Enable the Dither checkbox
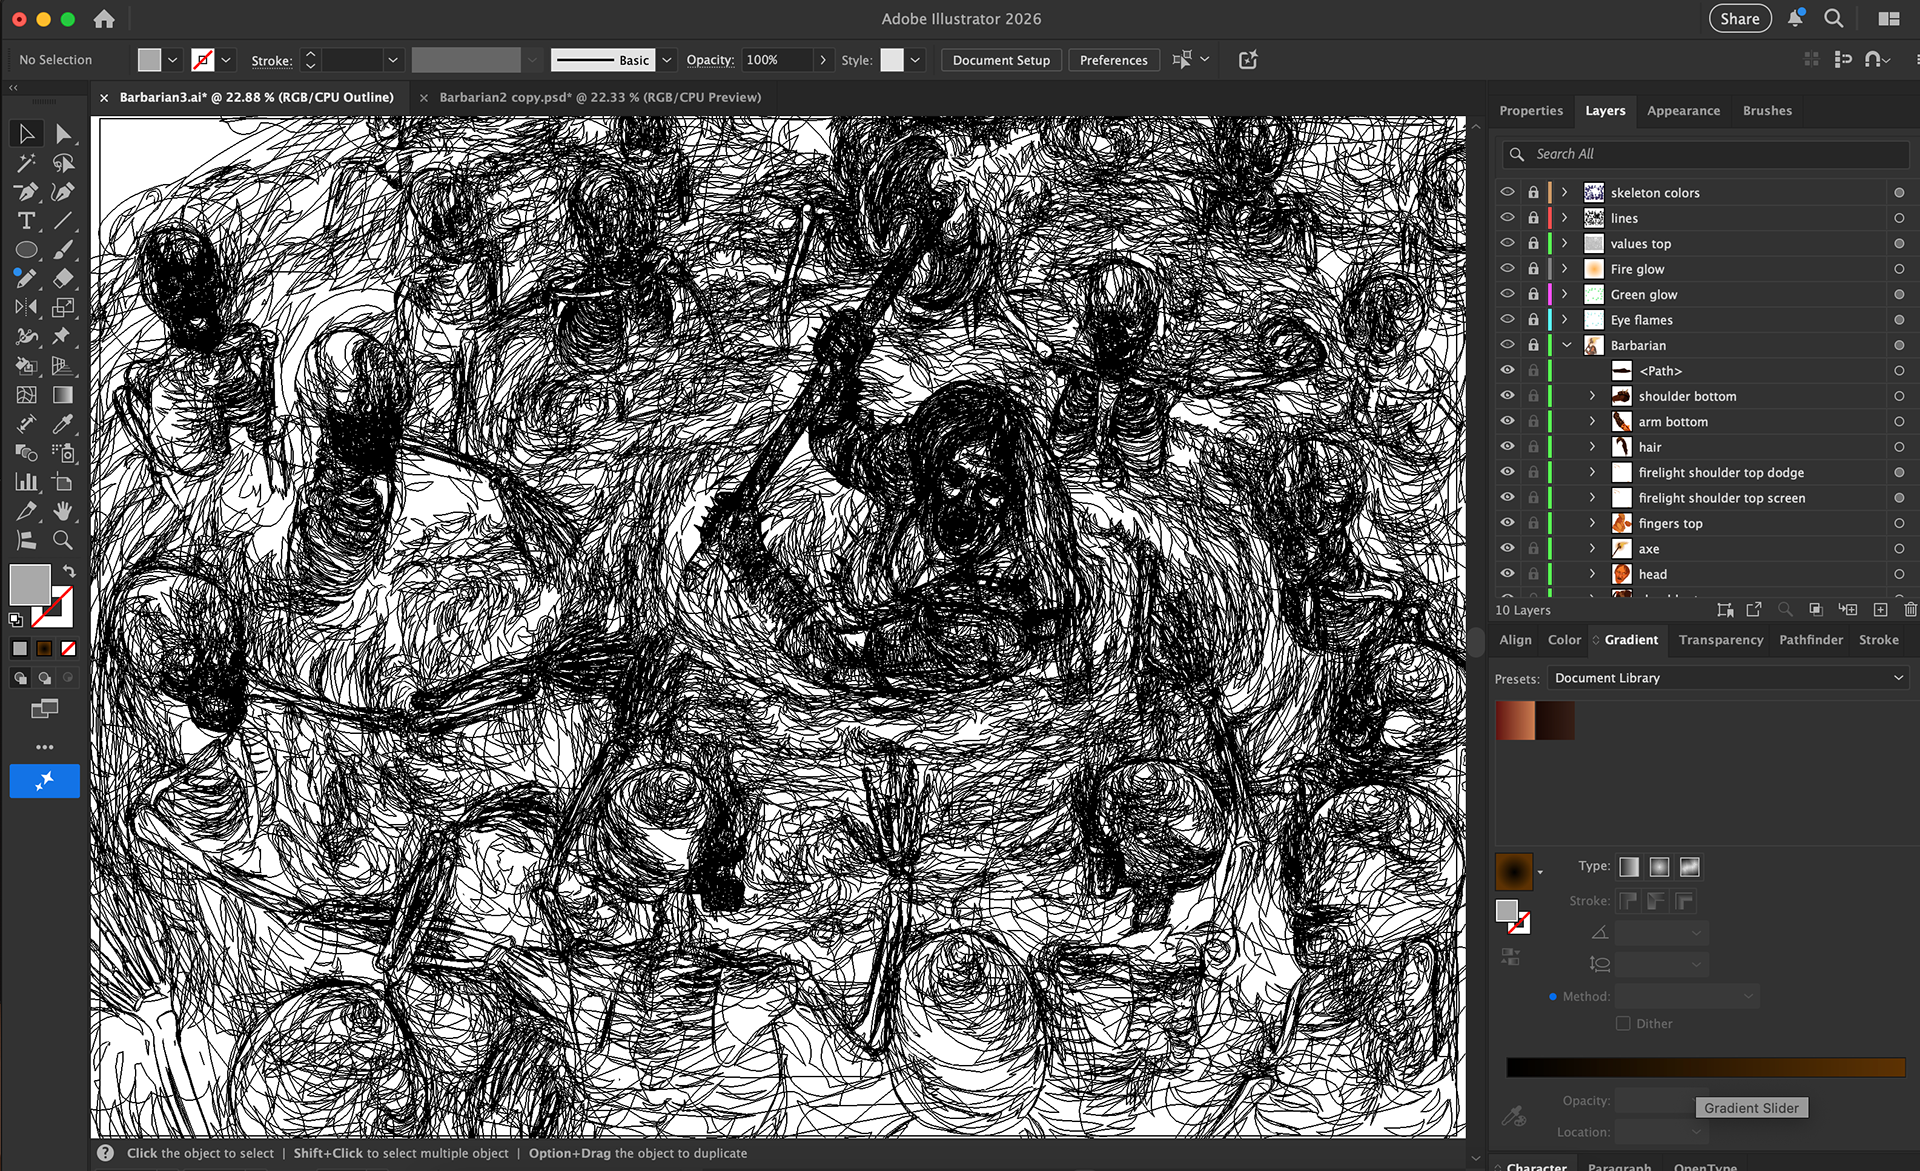The height and width of the screenshot is (1171, 1920). click(x=1623, y=1023)
